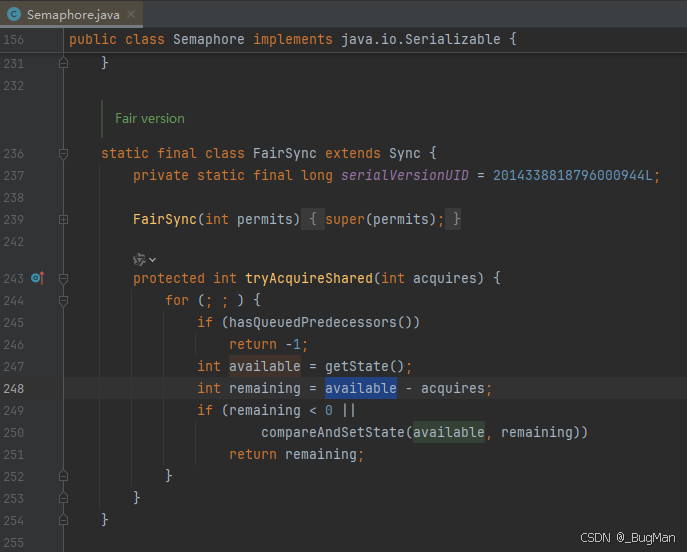Image resolution: width=687 pixels, height=552 pixels.
Task: Click the folded closing brace placeholder on line 239
Action: click(453, 219)
